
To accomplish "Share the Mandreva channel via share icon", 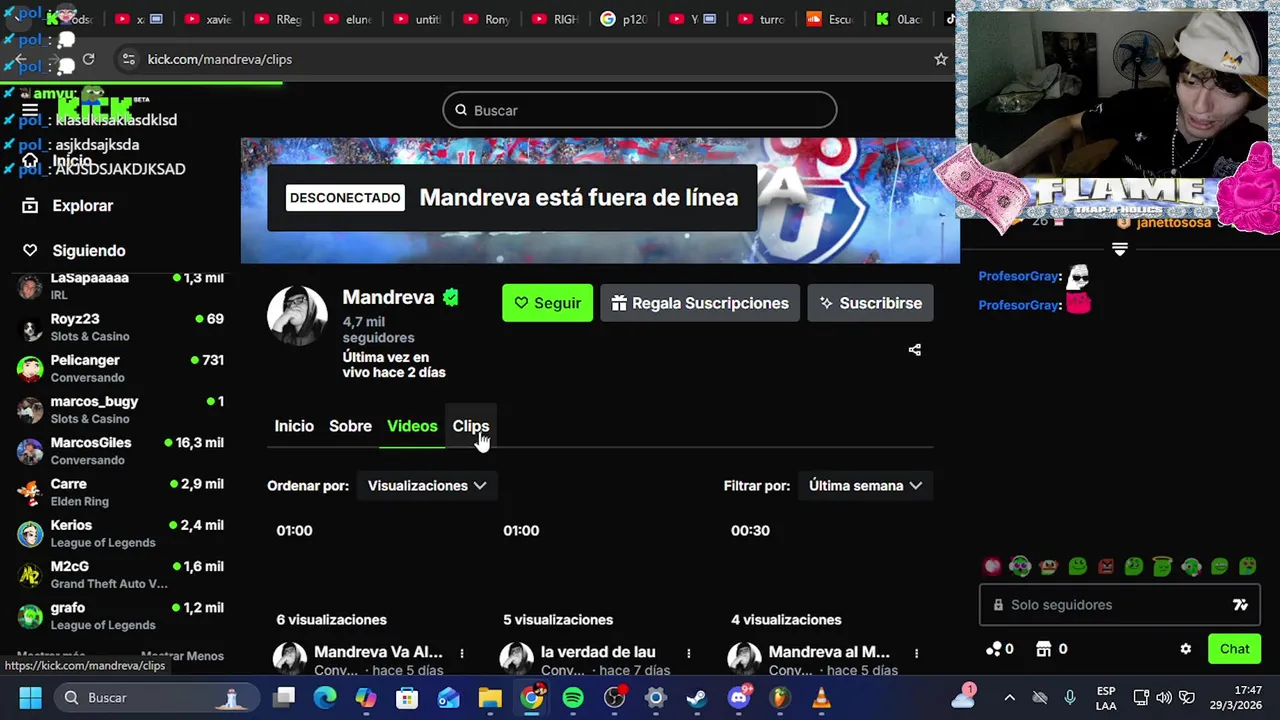I will (x=914, y=350).
